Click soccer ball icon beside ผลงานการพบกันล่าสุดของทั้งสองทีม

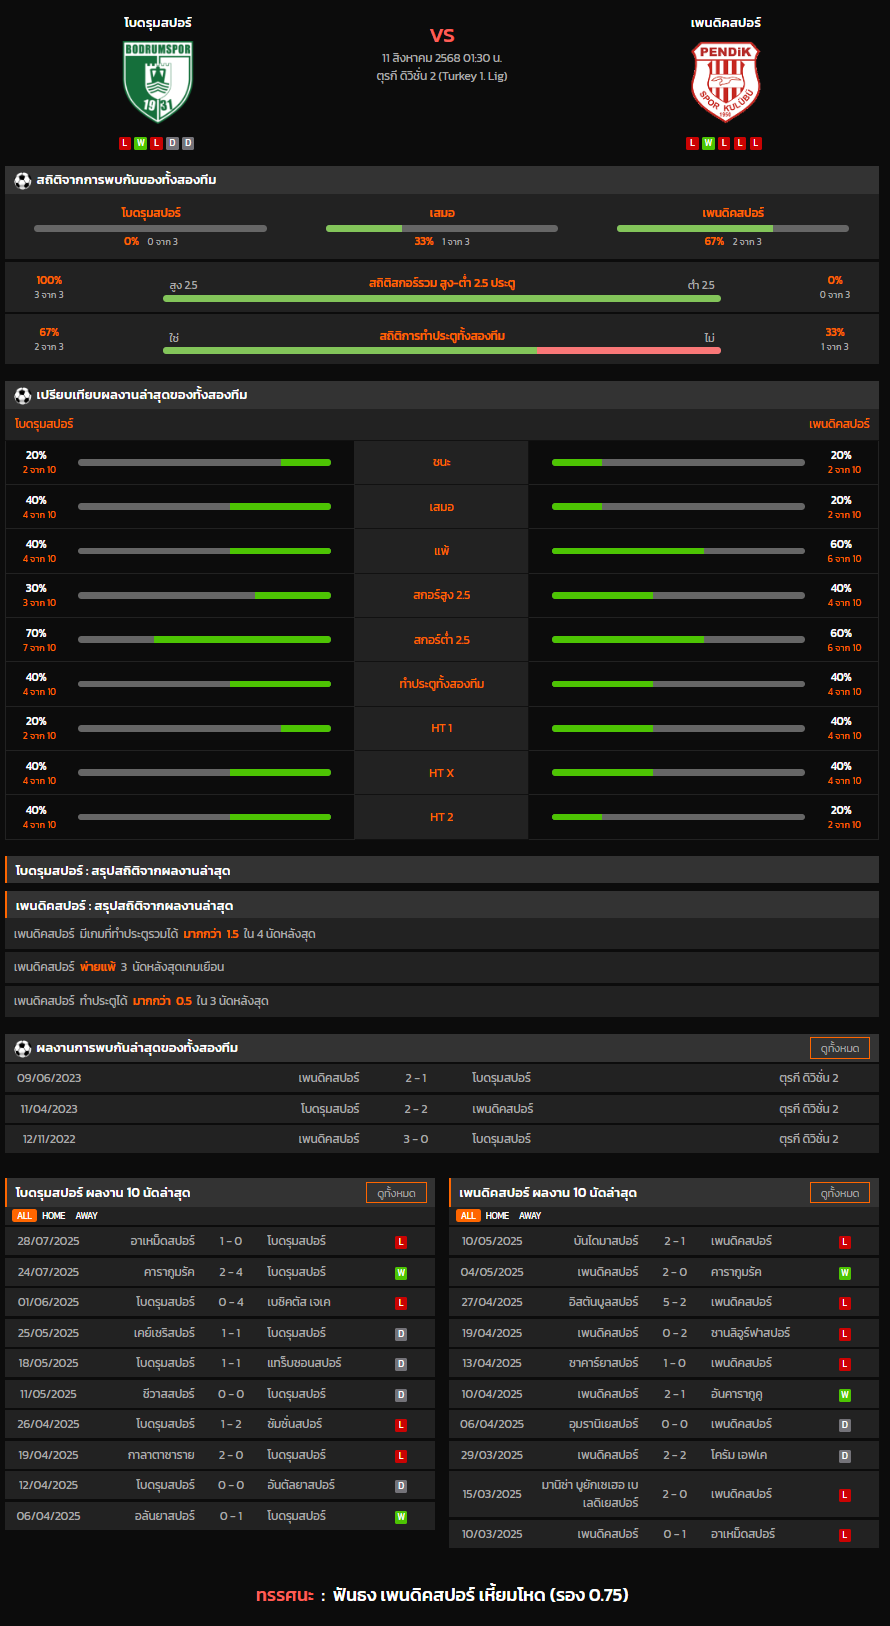(x=22, y=1049)
